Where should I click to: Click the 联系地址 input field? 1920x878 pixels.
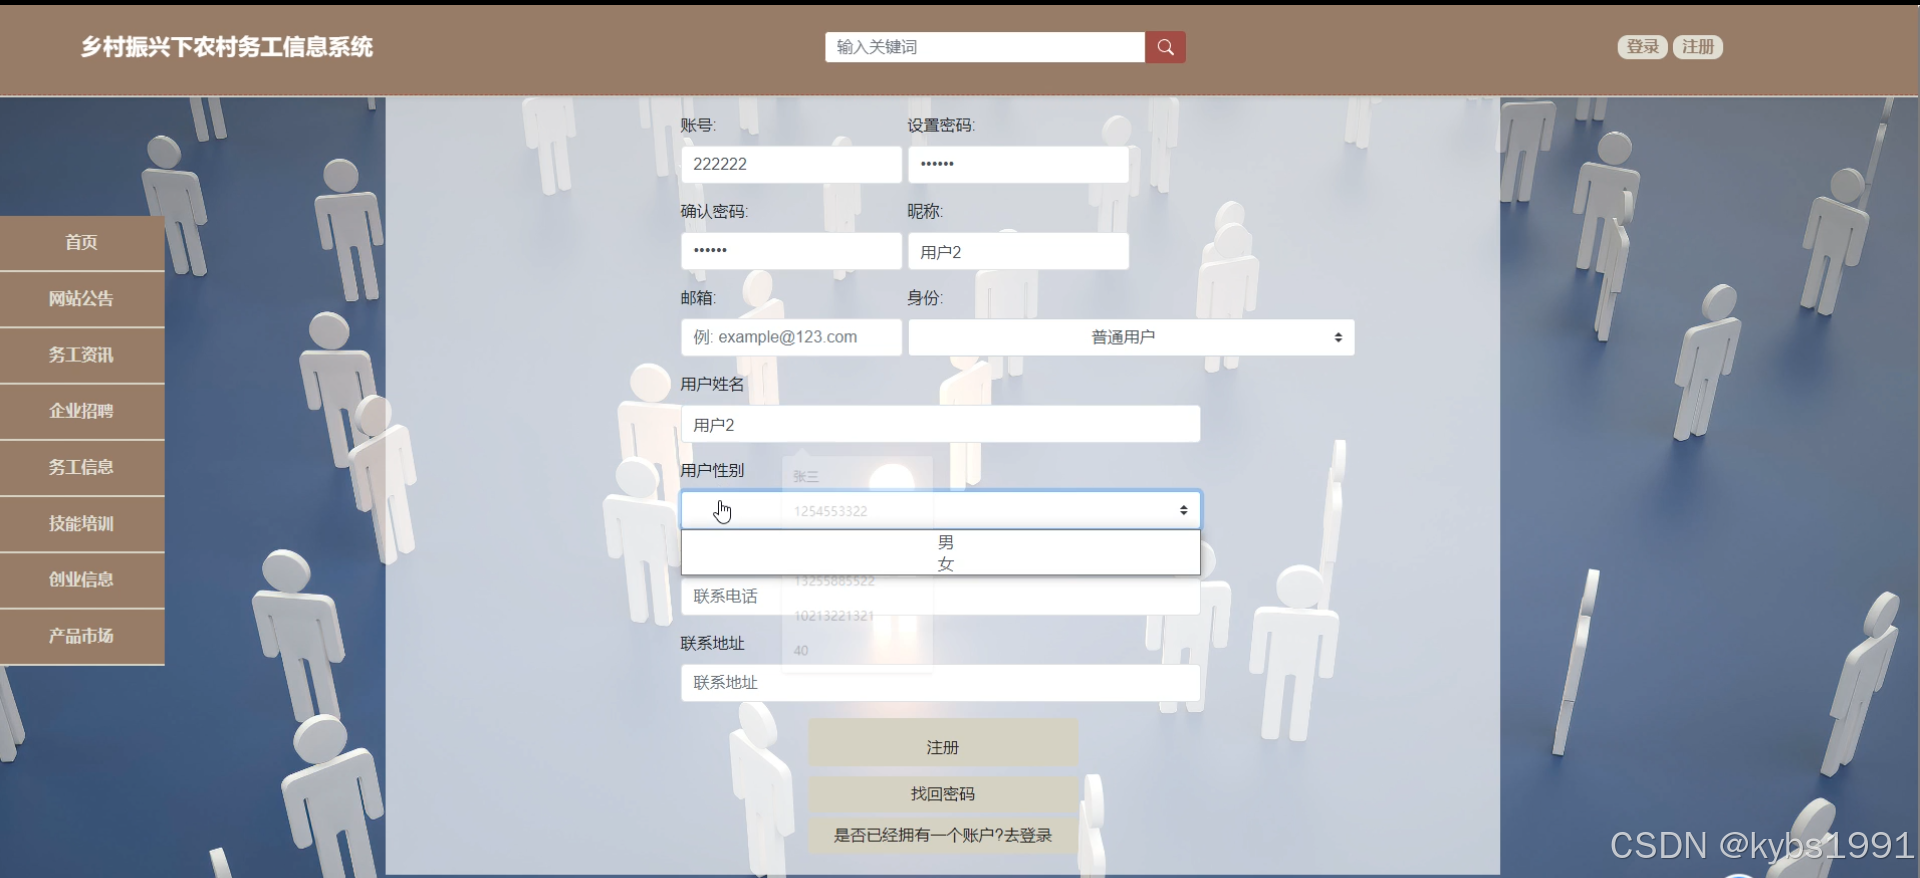(x=940, y=683)
